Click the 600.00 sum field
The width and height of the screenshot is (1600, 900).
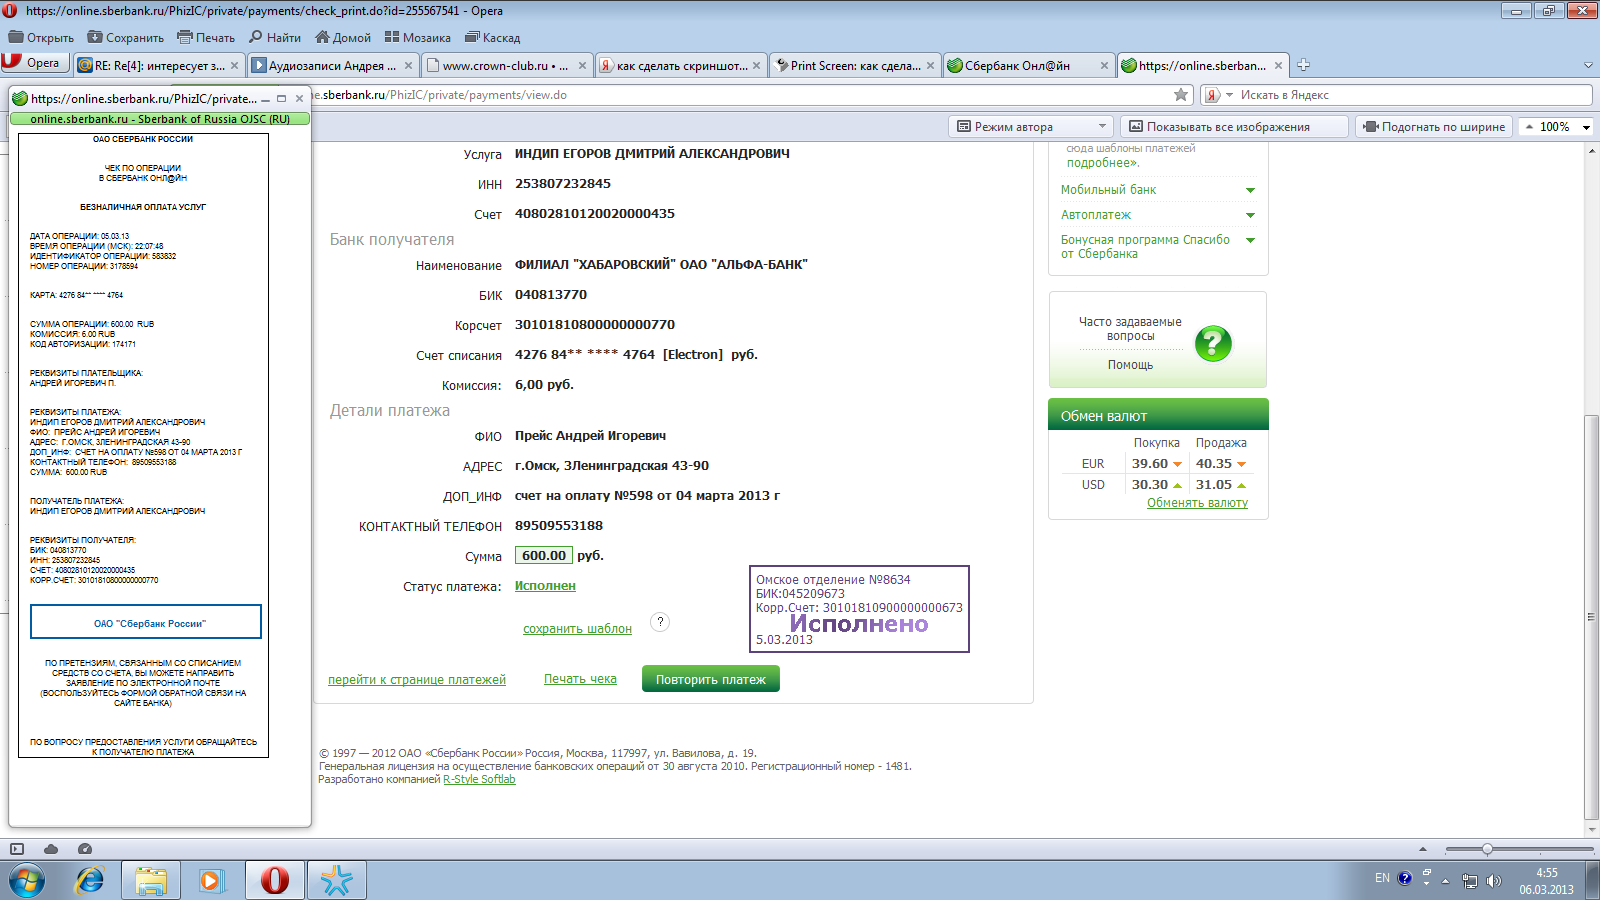[544, 556]
